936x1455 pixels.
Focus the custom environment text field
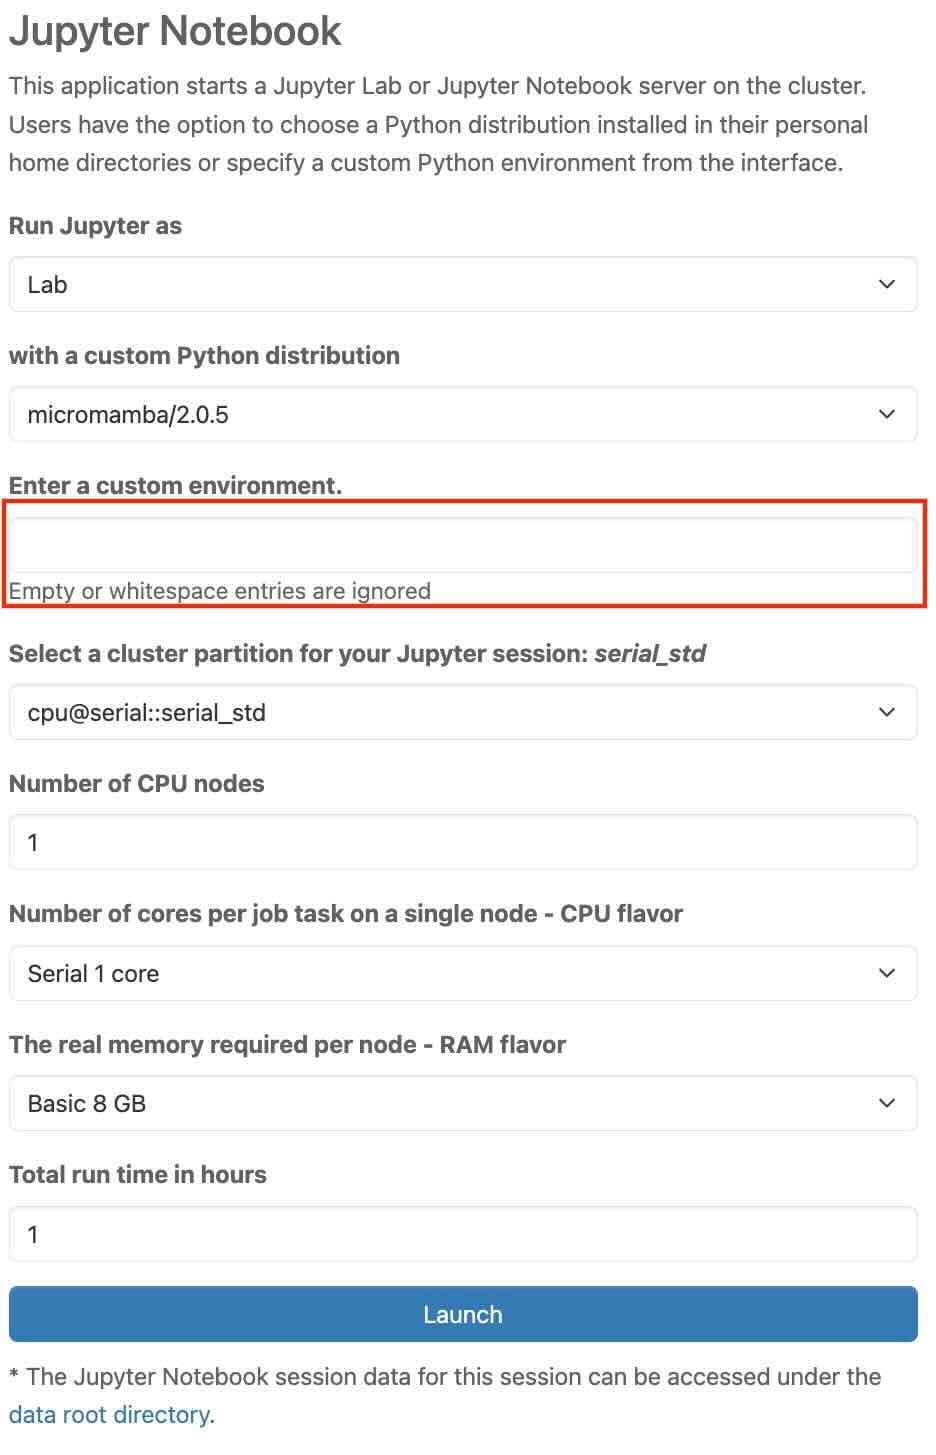tap(462, 545)
